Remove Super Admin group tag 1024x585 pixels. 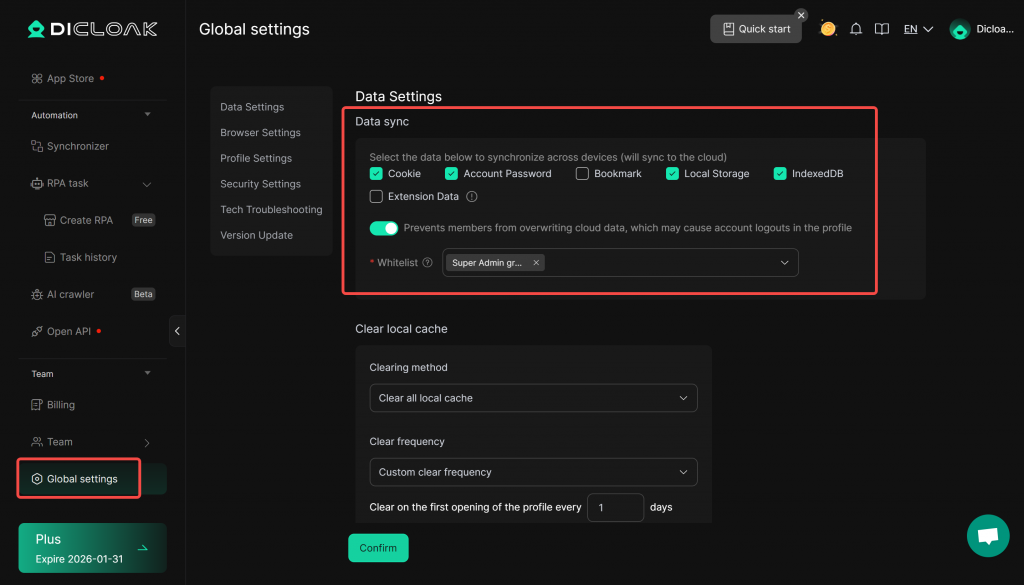point(536,263)
